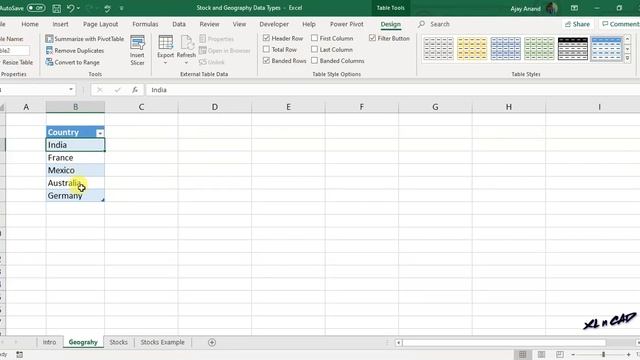Click the Refresh table data button
Screen dimensions: 640x360
186,46
